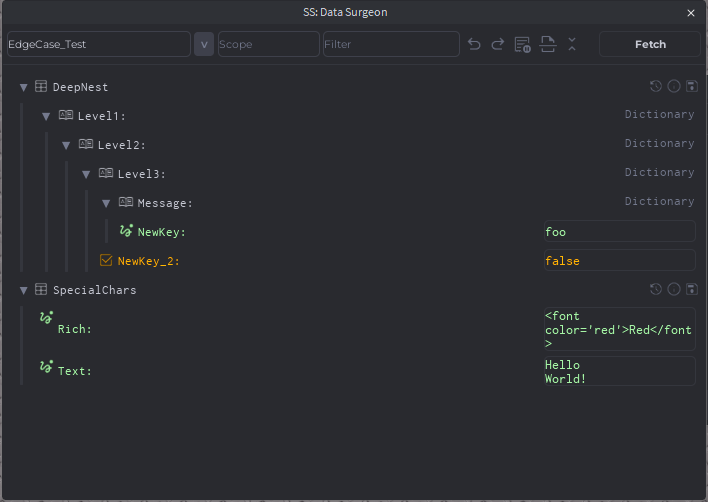Click info icon on DeepNest row
Viewport: 708px width, 502px height.
point(674,86)
